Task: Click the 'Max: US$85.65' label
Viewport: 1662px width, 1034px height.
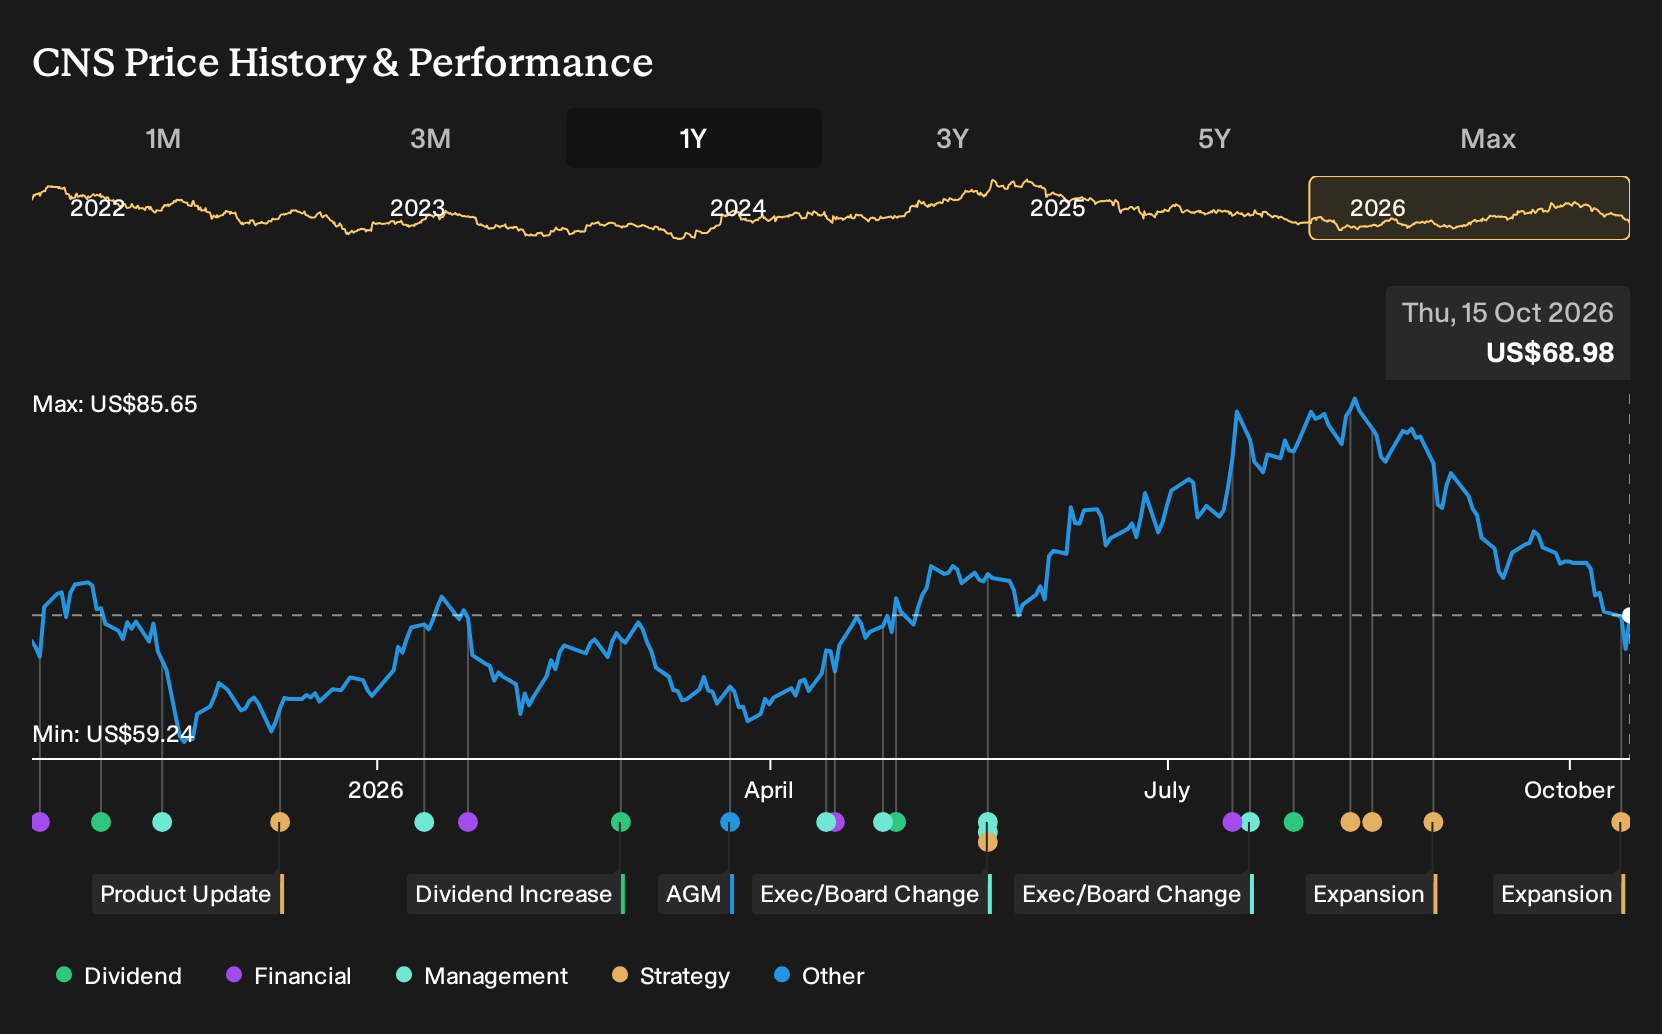Action: pyautogui.click(x=115, y=404)
